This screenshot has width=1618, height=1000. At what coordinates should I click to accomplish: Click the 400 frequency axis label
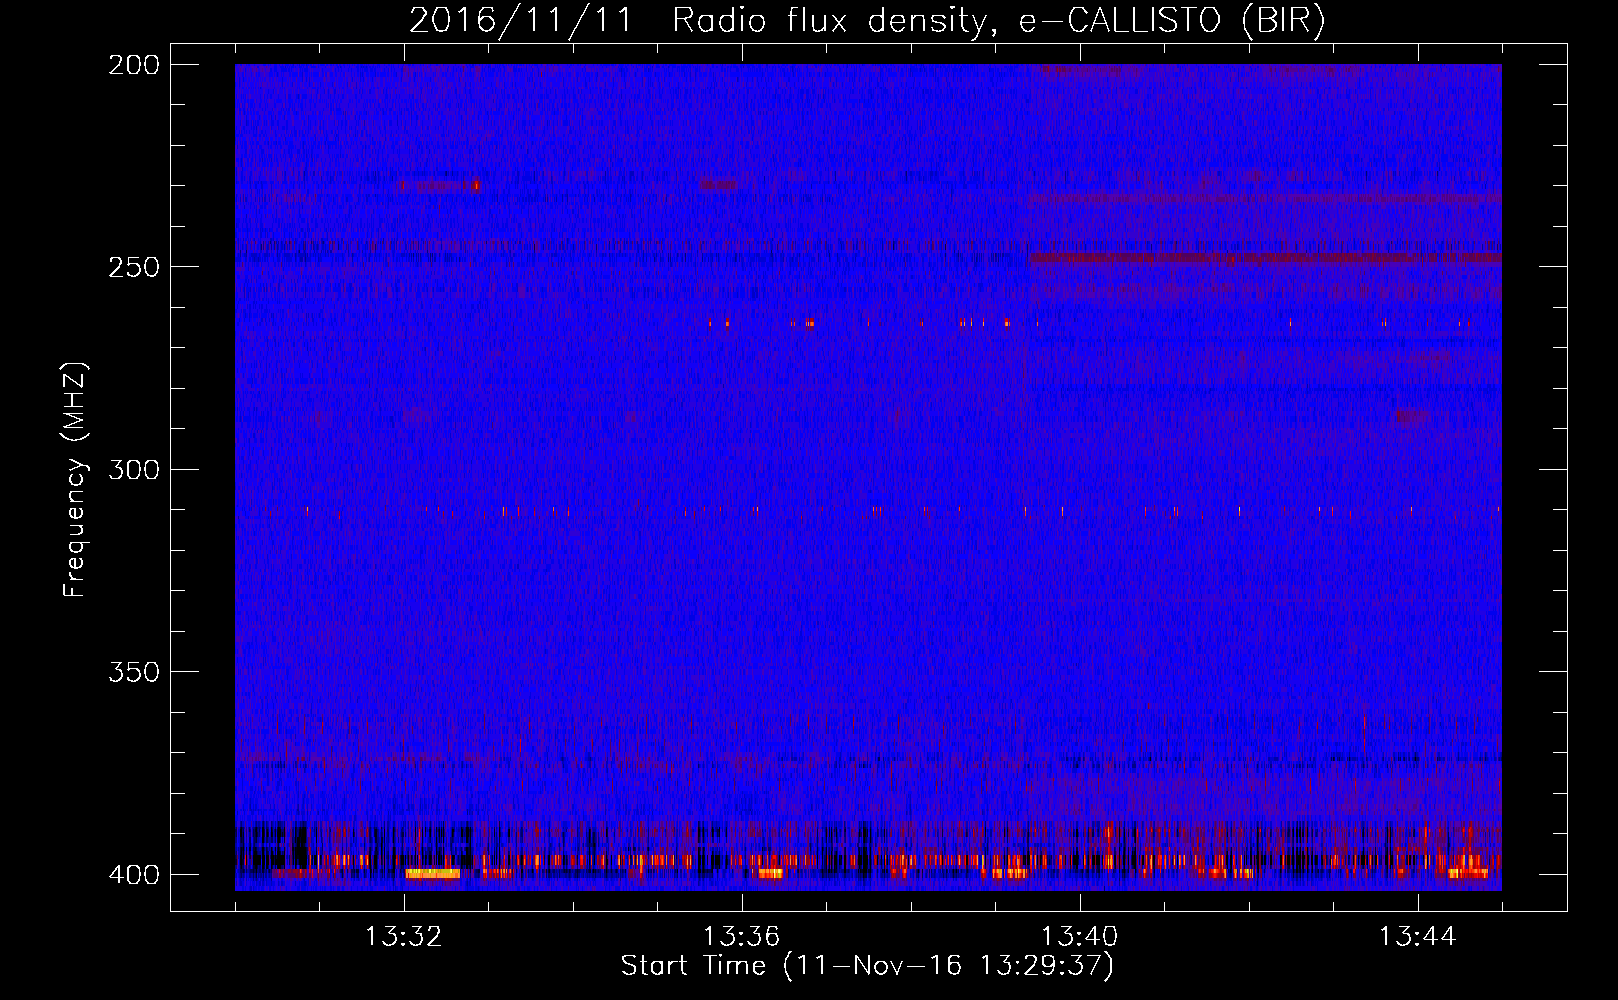pos(134,875)
